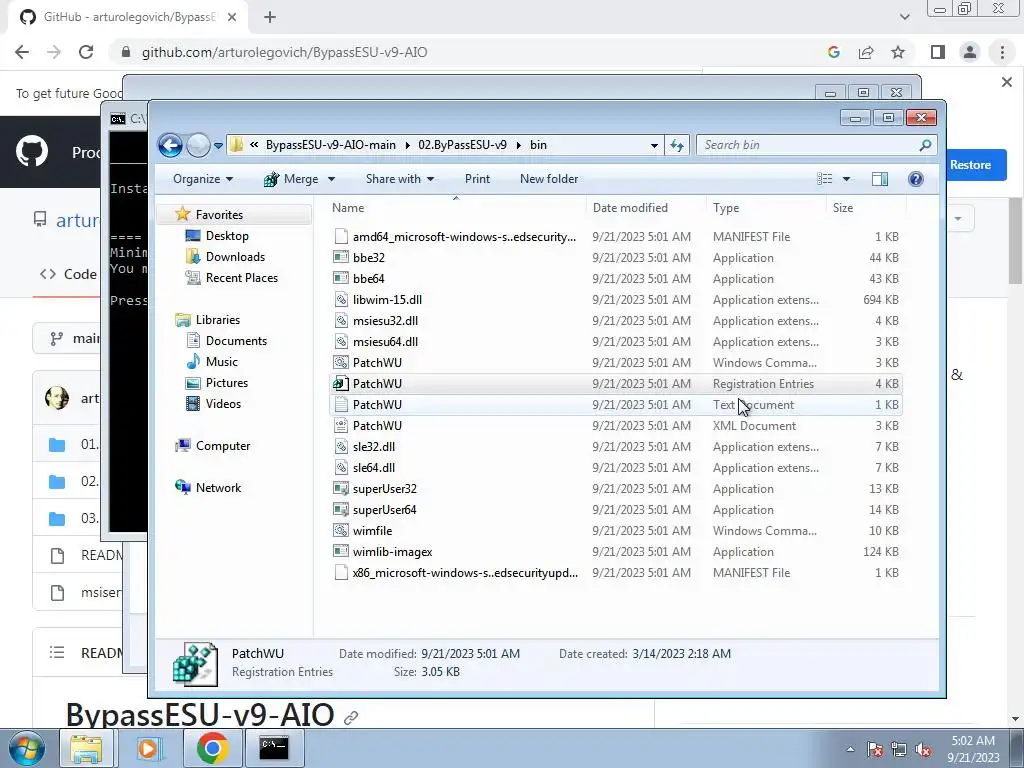Select PatchWU XML Document file

[616, 425]
